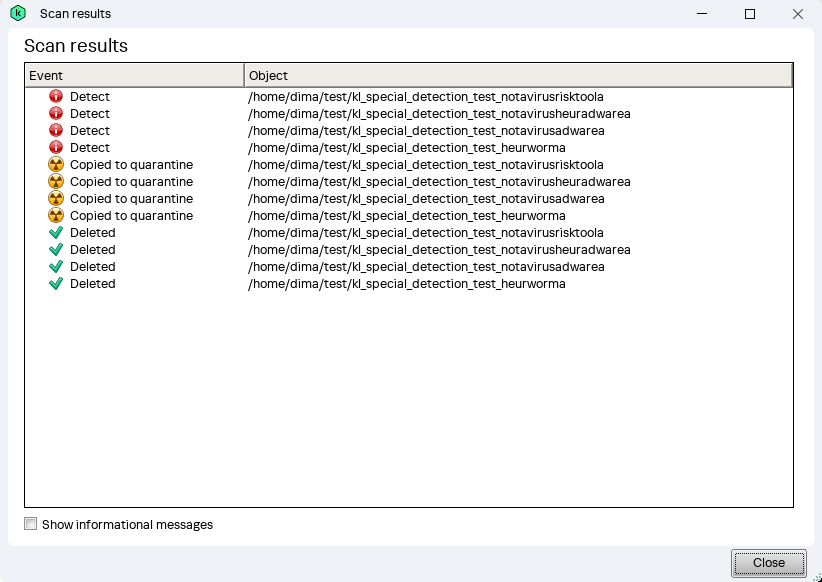The height and width of the screenshot is (582, 822).
Task: Click red Detect icon for notavirusadwarea row
Action: pos(56,131)
